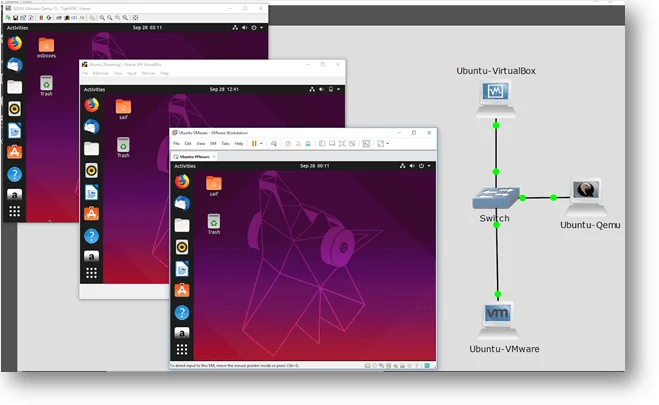
Task: Click Activities in the VMware Ubuntu window
Action: (x=185, y=166)
